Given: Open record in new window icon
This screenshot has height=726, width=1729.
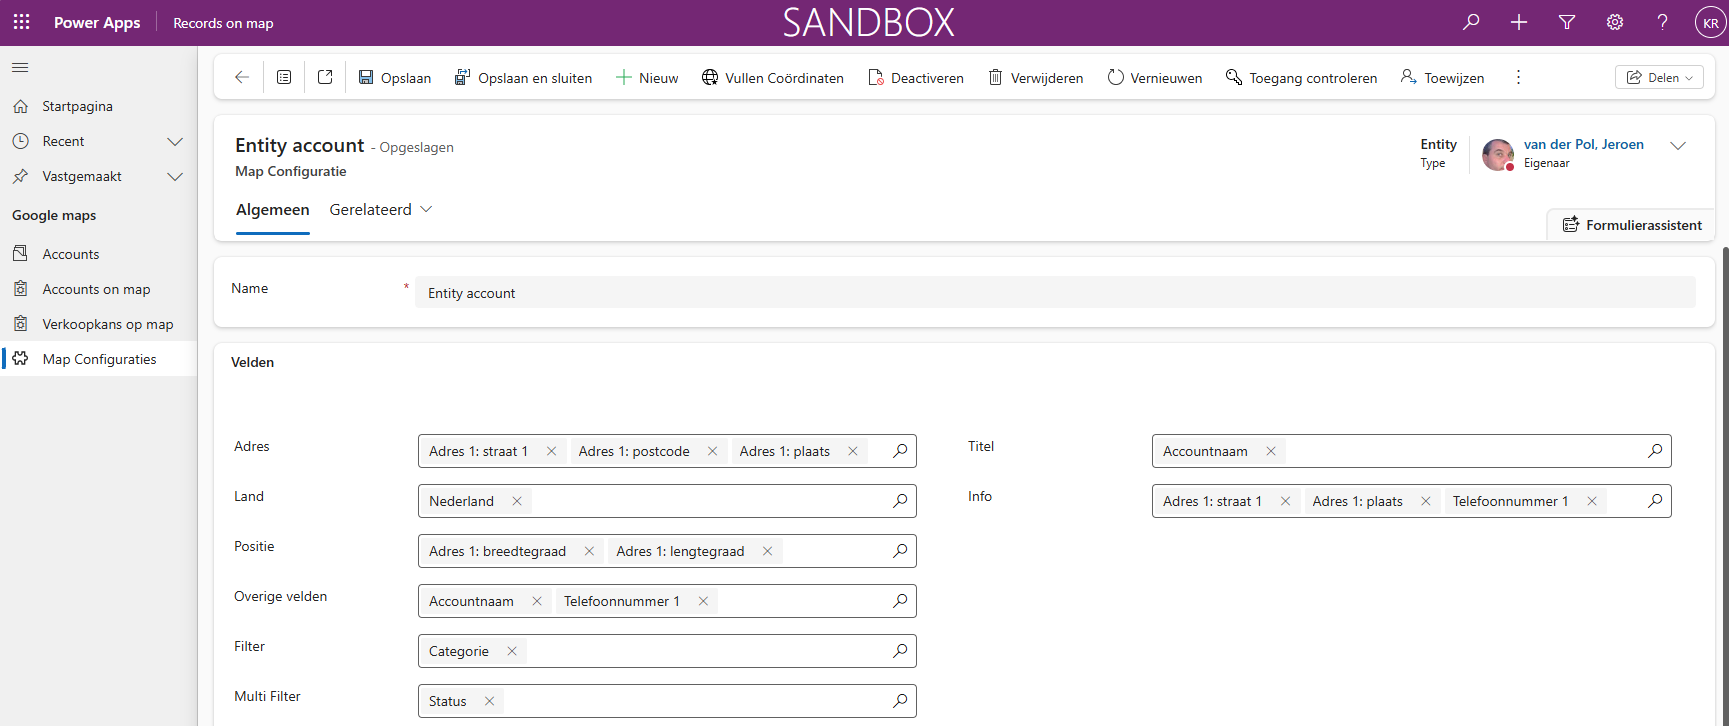Looking at the screenshot, I should [325, 77].
